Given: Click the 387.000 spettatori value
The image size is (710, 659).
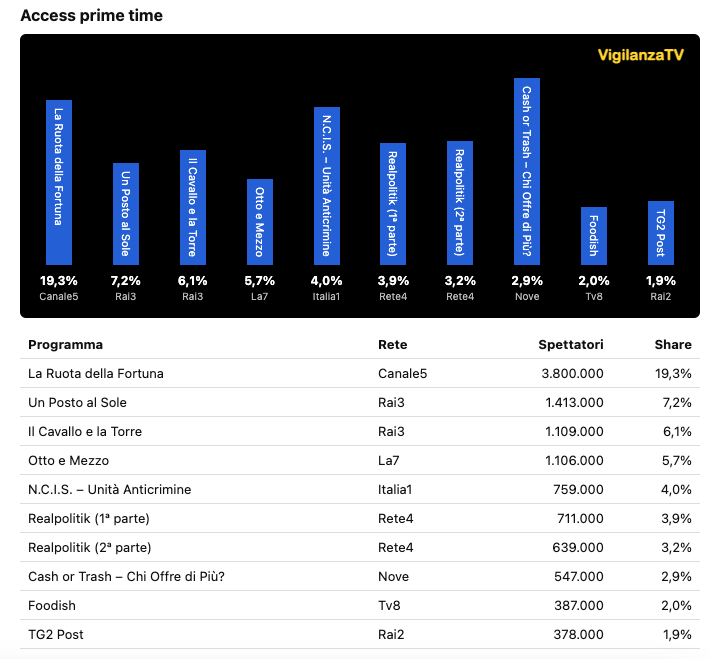Looking at the screenshot, I should (579, 606).
